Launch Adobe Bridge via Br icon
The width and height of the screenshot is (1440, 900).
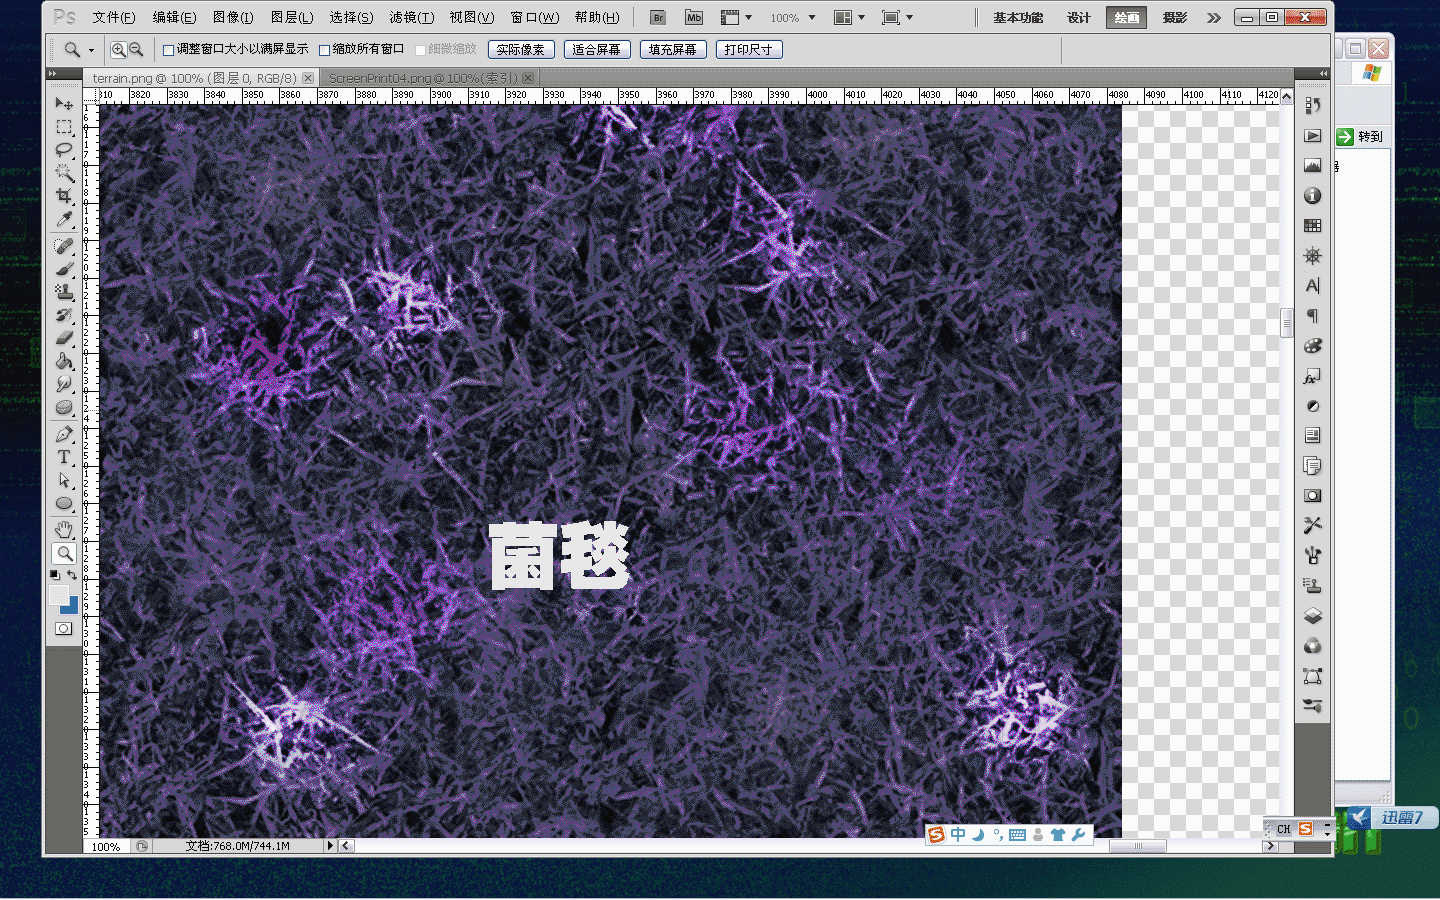click(x=658, y=17)
